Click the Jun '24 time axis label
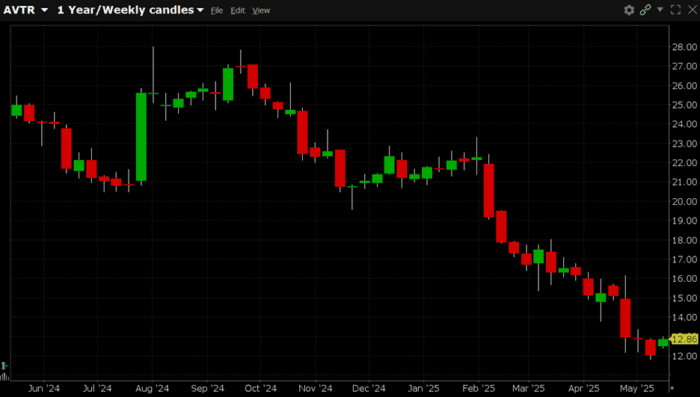The width and height of the screenshot is (700, 397). point(44,388)
